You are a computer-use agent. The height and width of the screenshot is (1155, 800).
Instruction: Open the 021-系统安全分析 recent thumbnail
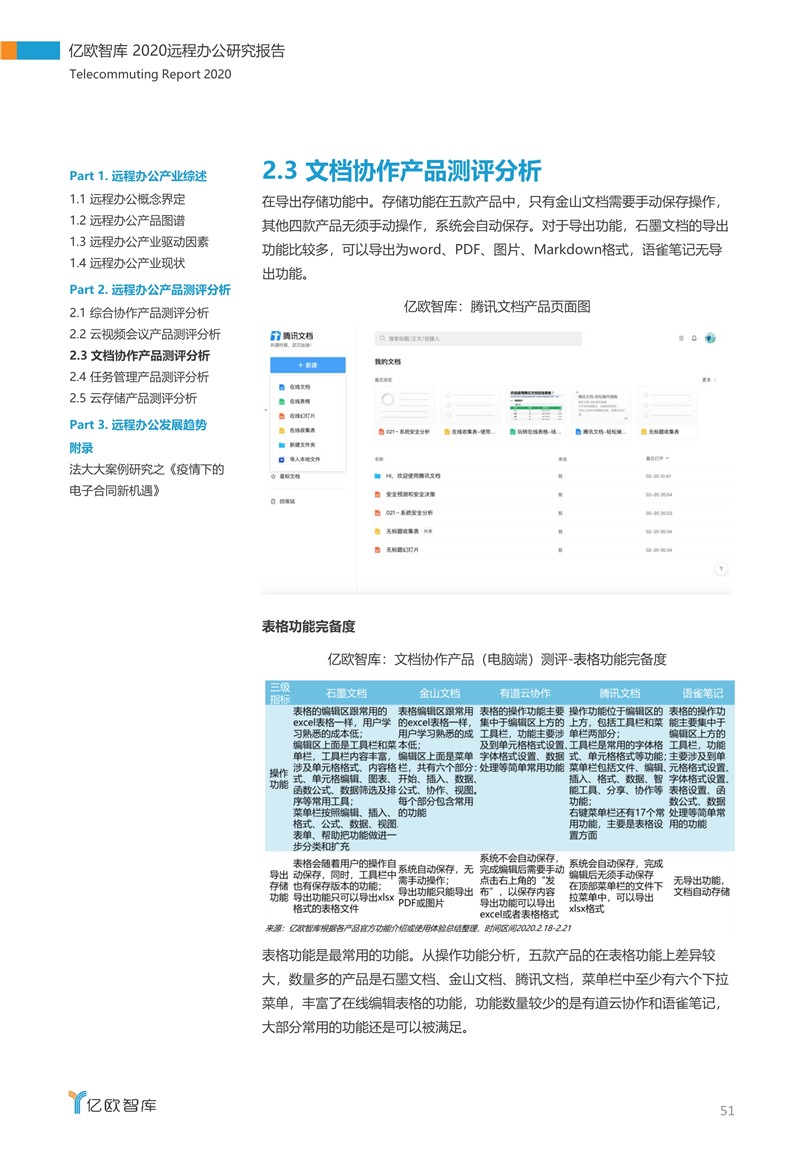tap(404, 412)
